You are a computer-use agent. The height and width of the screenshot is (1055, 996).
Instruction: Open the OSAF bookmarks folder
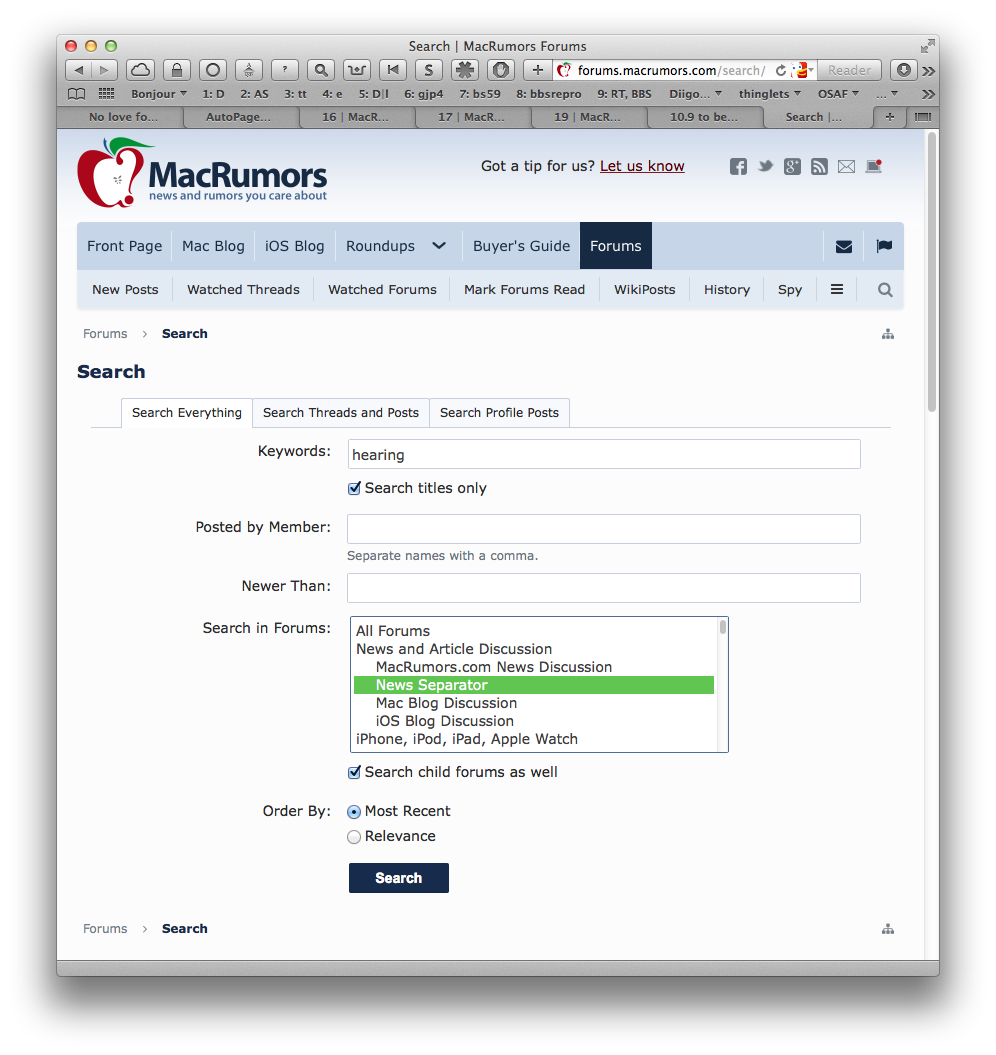pyautogui.click(x=838, y=94)
